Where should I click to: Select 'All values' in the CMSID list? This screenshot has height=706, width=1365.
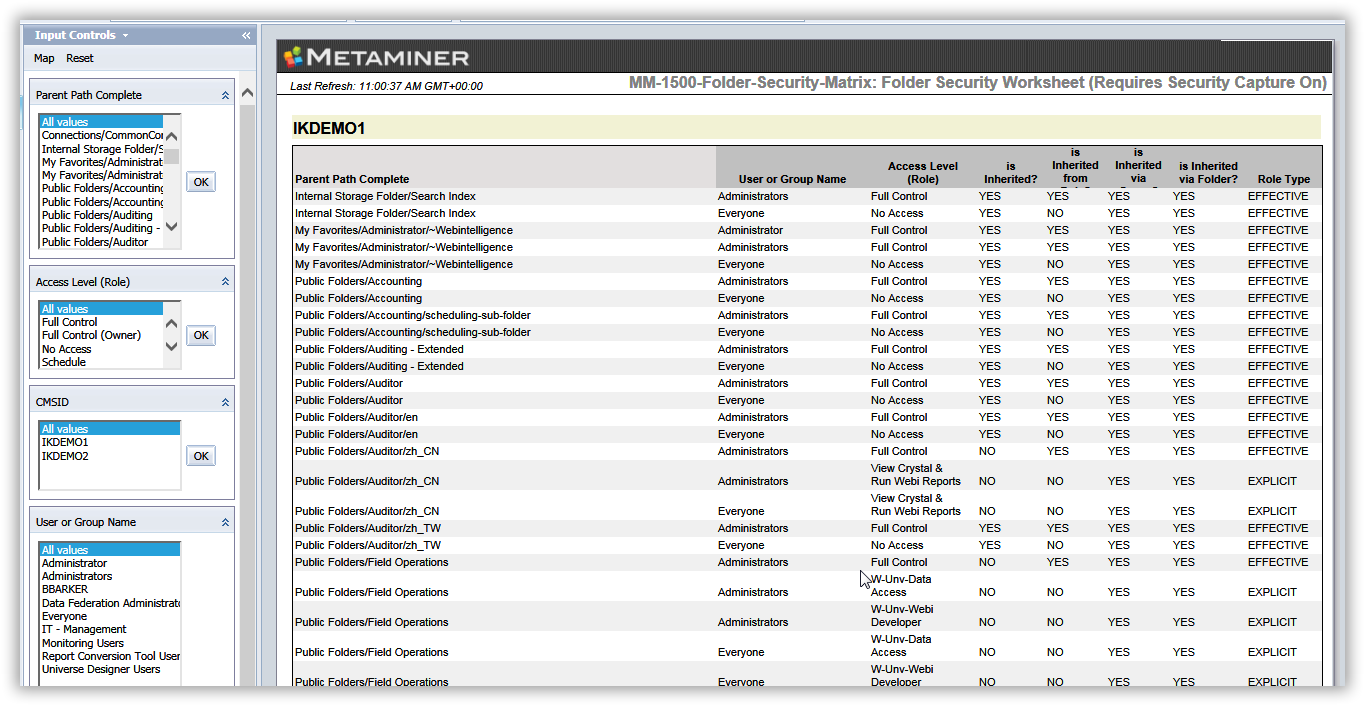[x=110, y=429]
